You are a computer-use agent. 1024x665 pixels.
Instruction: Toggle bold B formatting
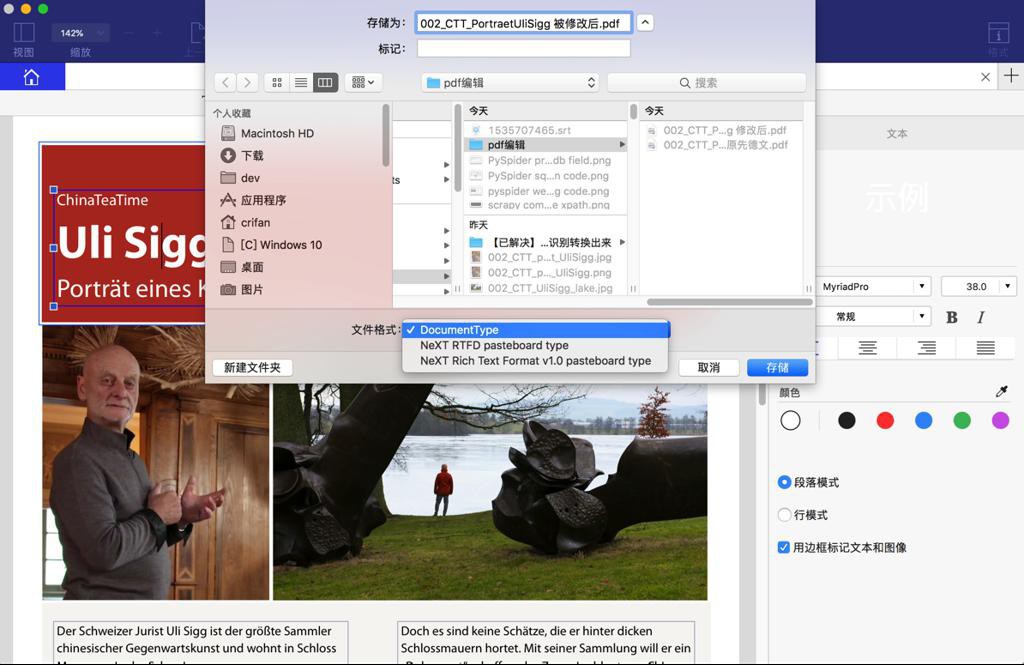(x=952, y=317)
